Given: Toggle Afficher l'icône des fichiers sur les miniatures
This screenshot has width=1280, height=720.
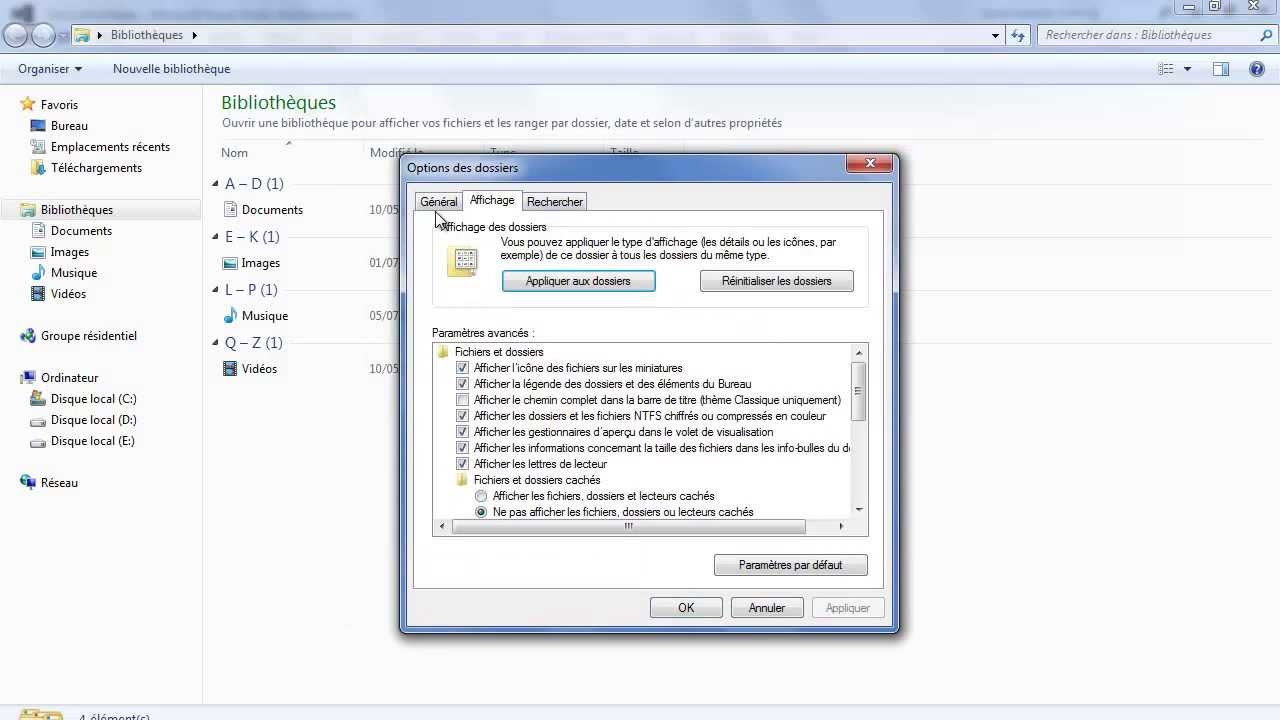Looking at the screenshot, I should tap(462, 368).
